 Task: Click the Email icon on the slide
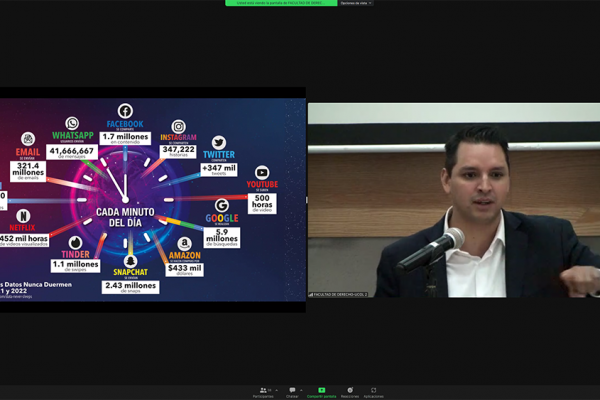point(28,139)
